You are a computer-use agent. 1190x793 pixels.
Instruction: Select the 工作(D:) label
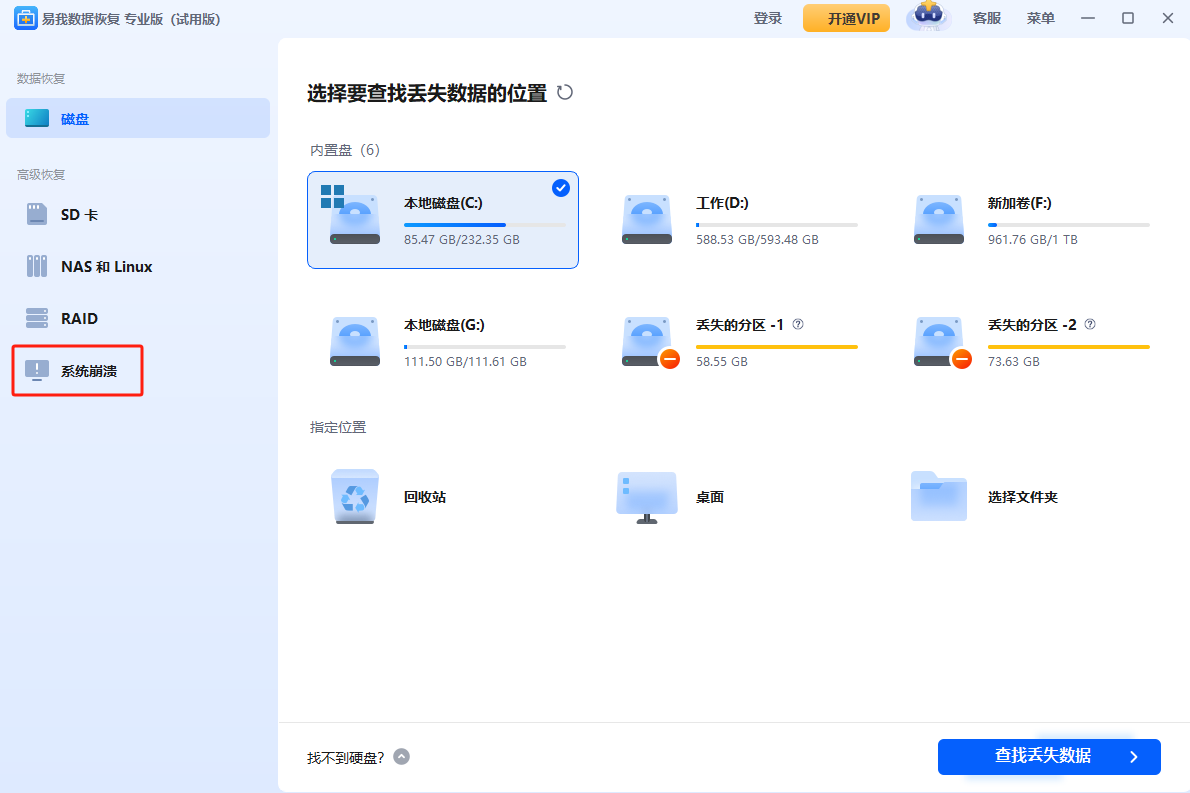pos(722,203)
